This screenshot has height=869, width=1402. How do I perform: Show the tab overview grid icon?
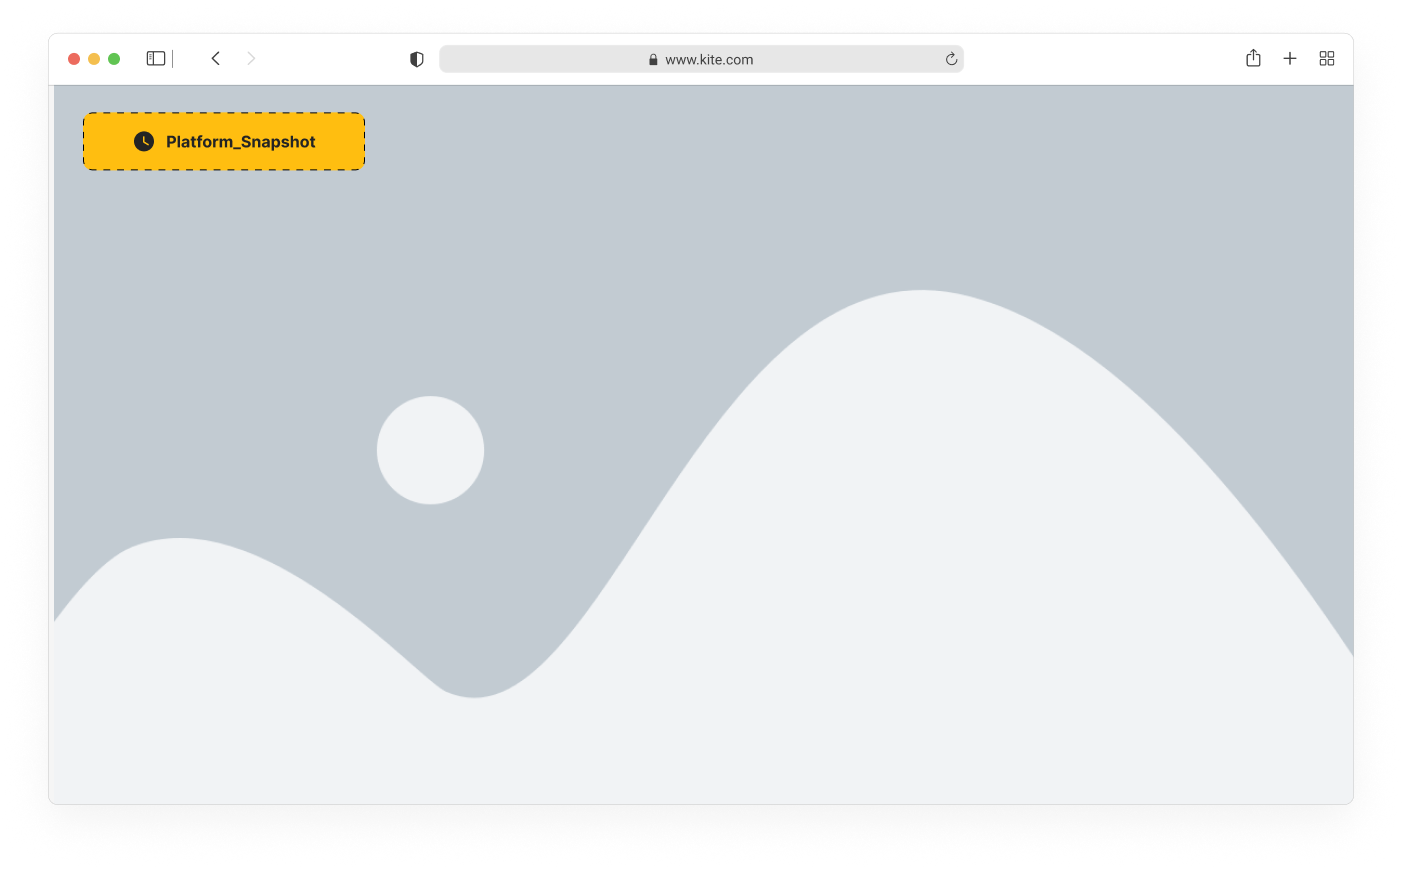click(x=1327, y=59)
